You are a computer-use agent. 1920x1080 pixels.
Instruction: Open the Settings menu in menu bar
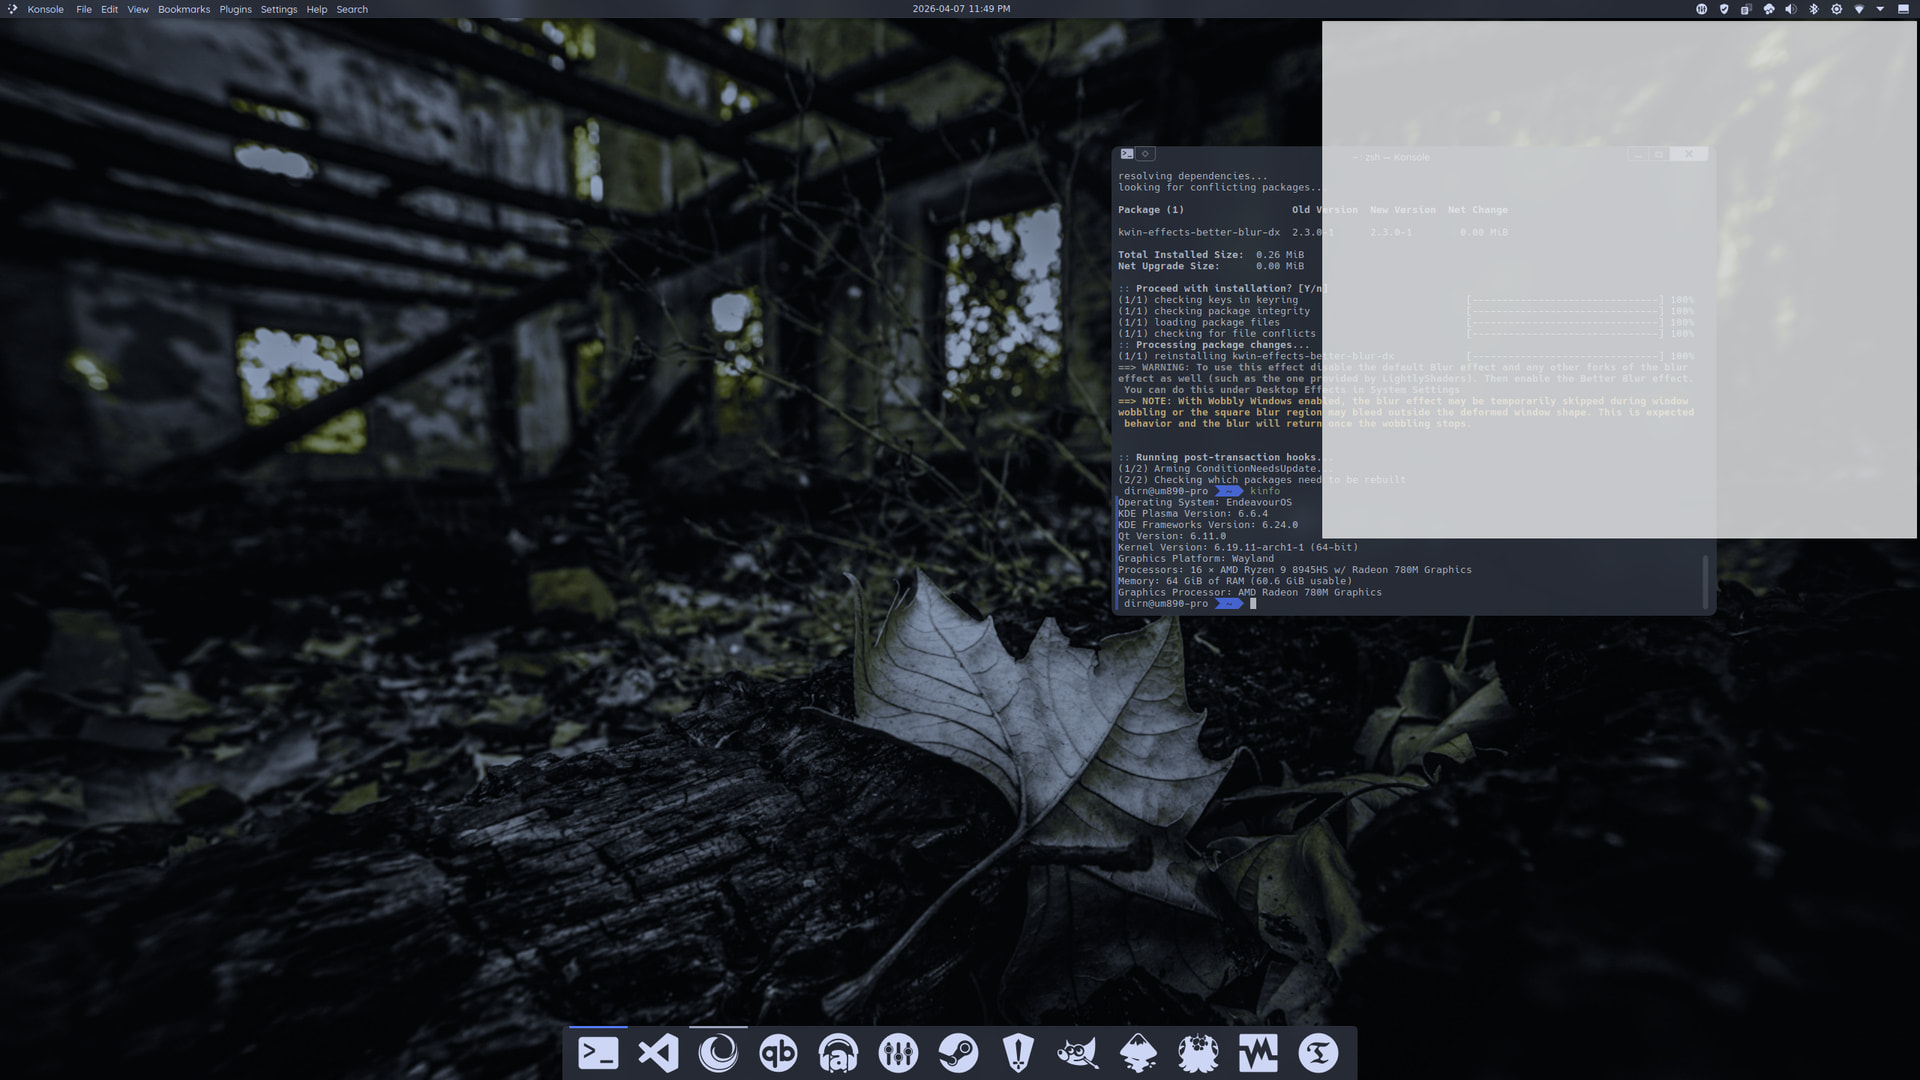[x=279, y=9]
